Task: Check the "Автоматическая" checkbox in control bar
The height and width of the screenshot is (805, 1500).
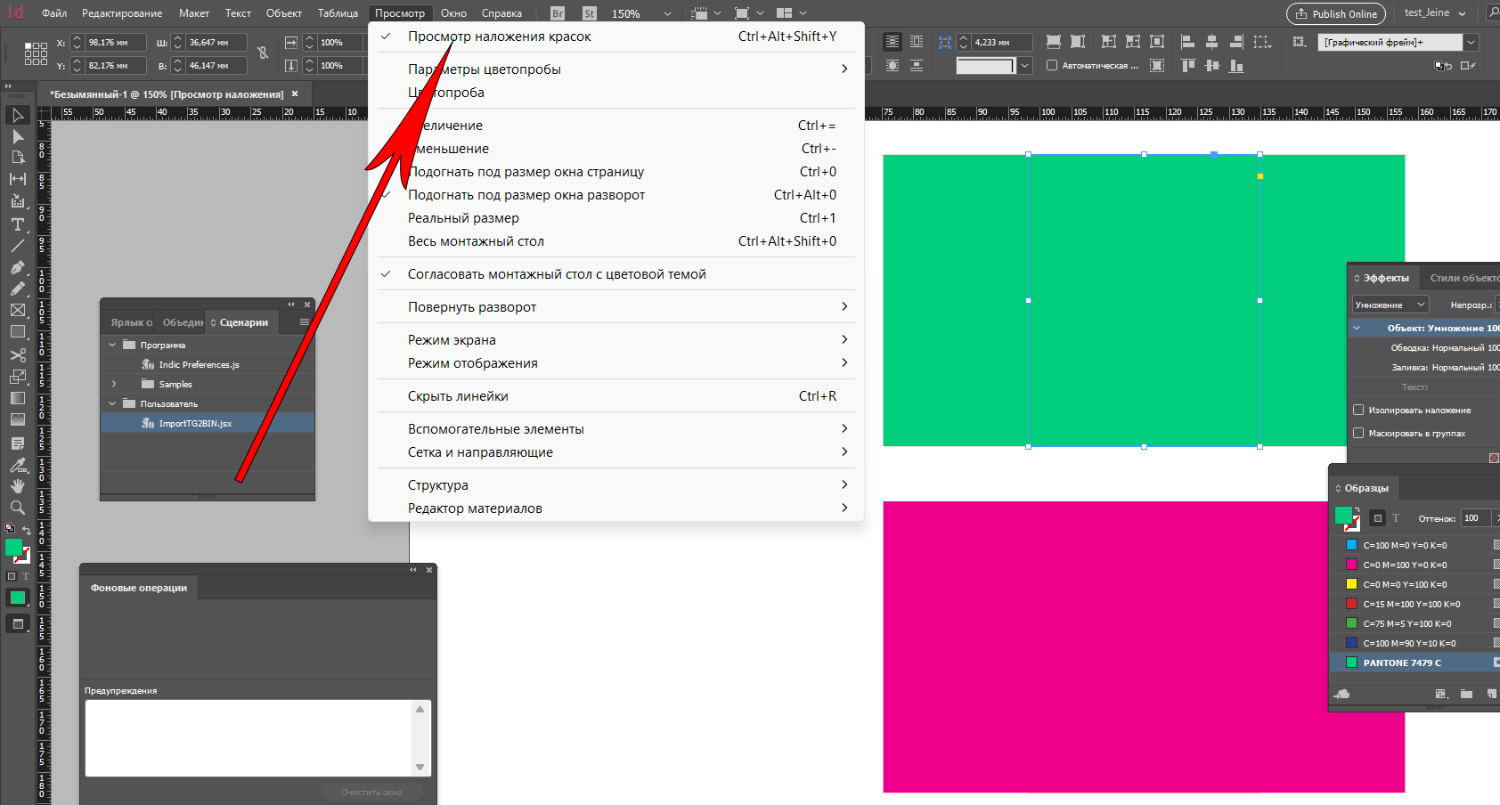Action: (1052, 66)
